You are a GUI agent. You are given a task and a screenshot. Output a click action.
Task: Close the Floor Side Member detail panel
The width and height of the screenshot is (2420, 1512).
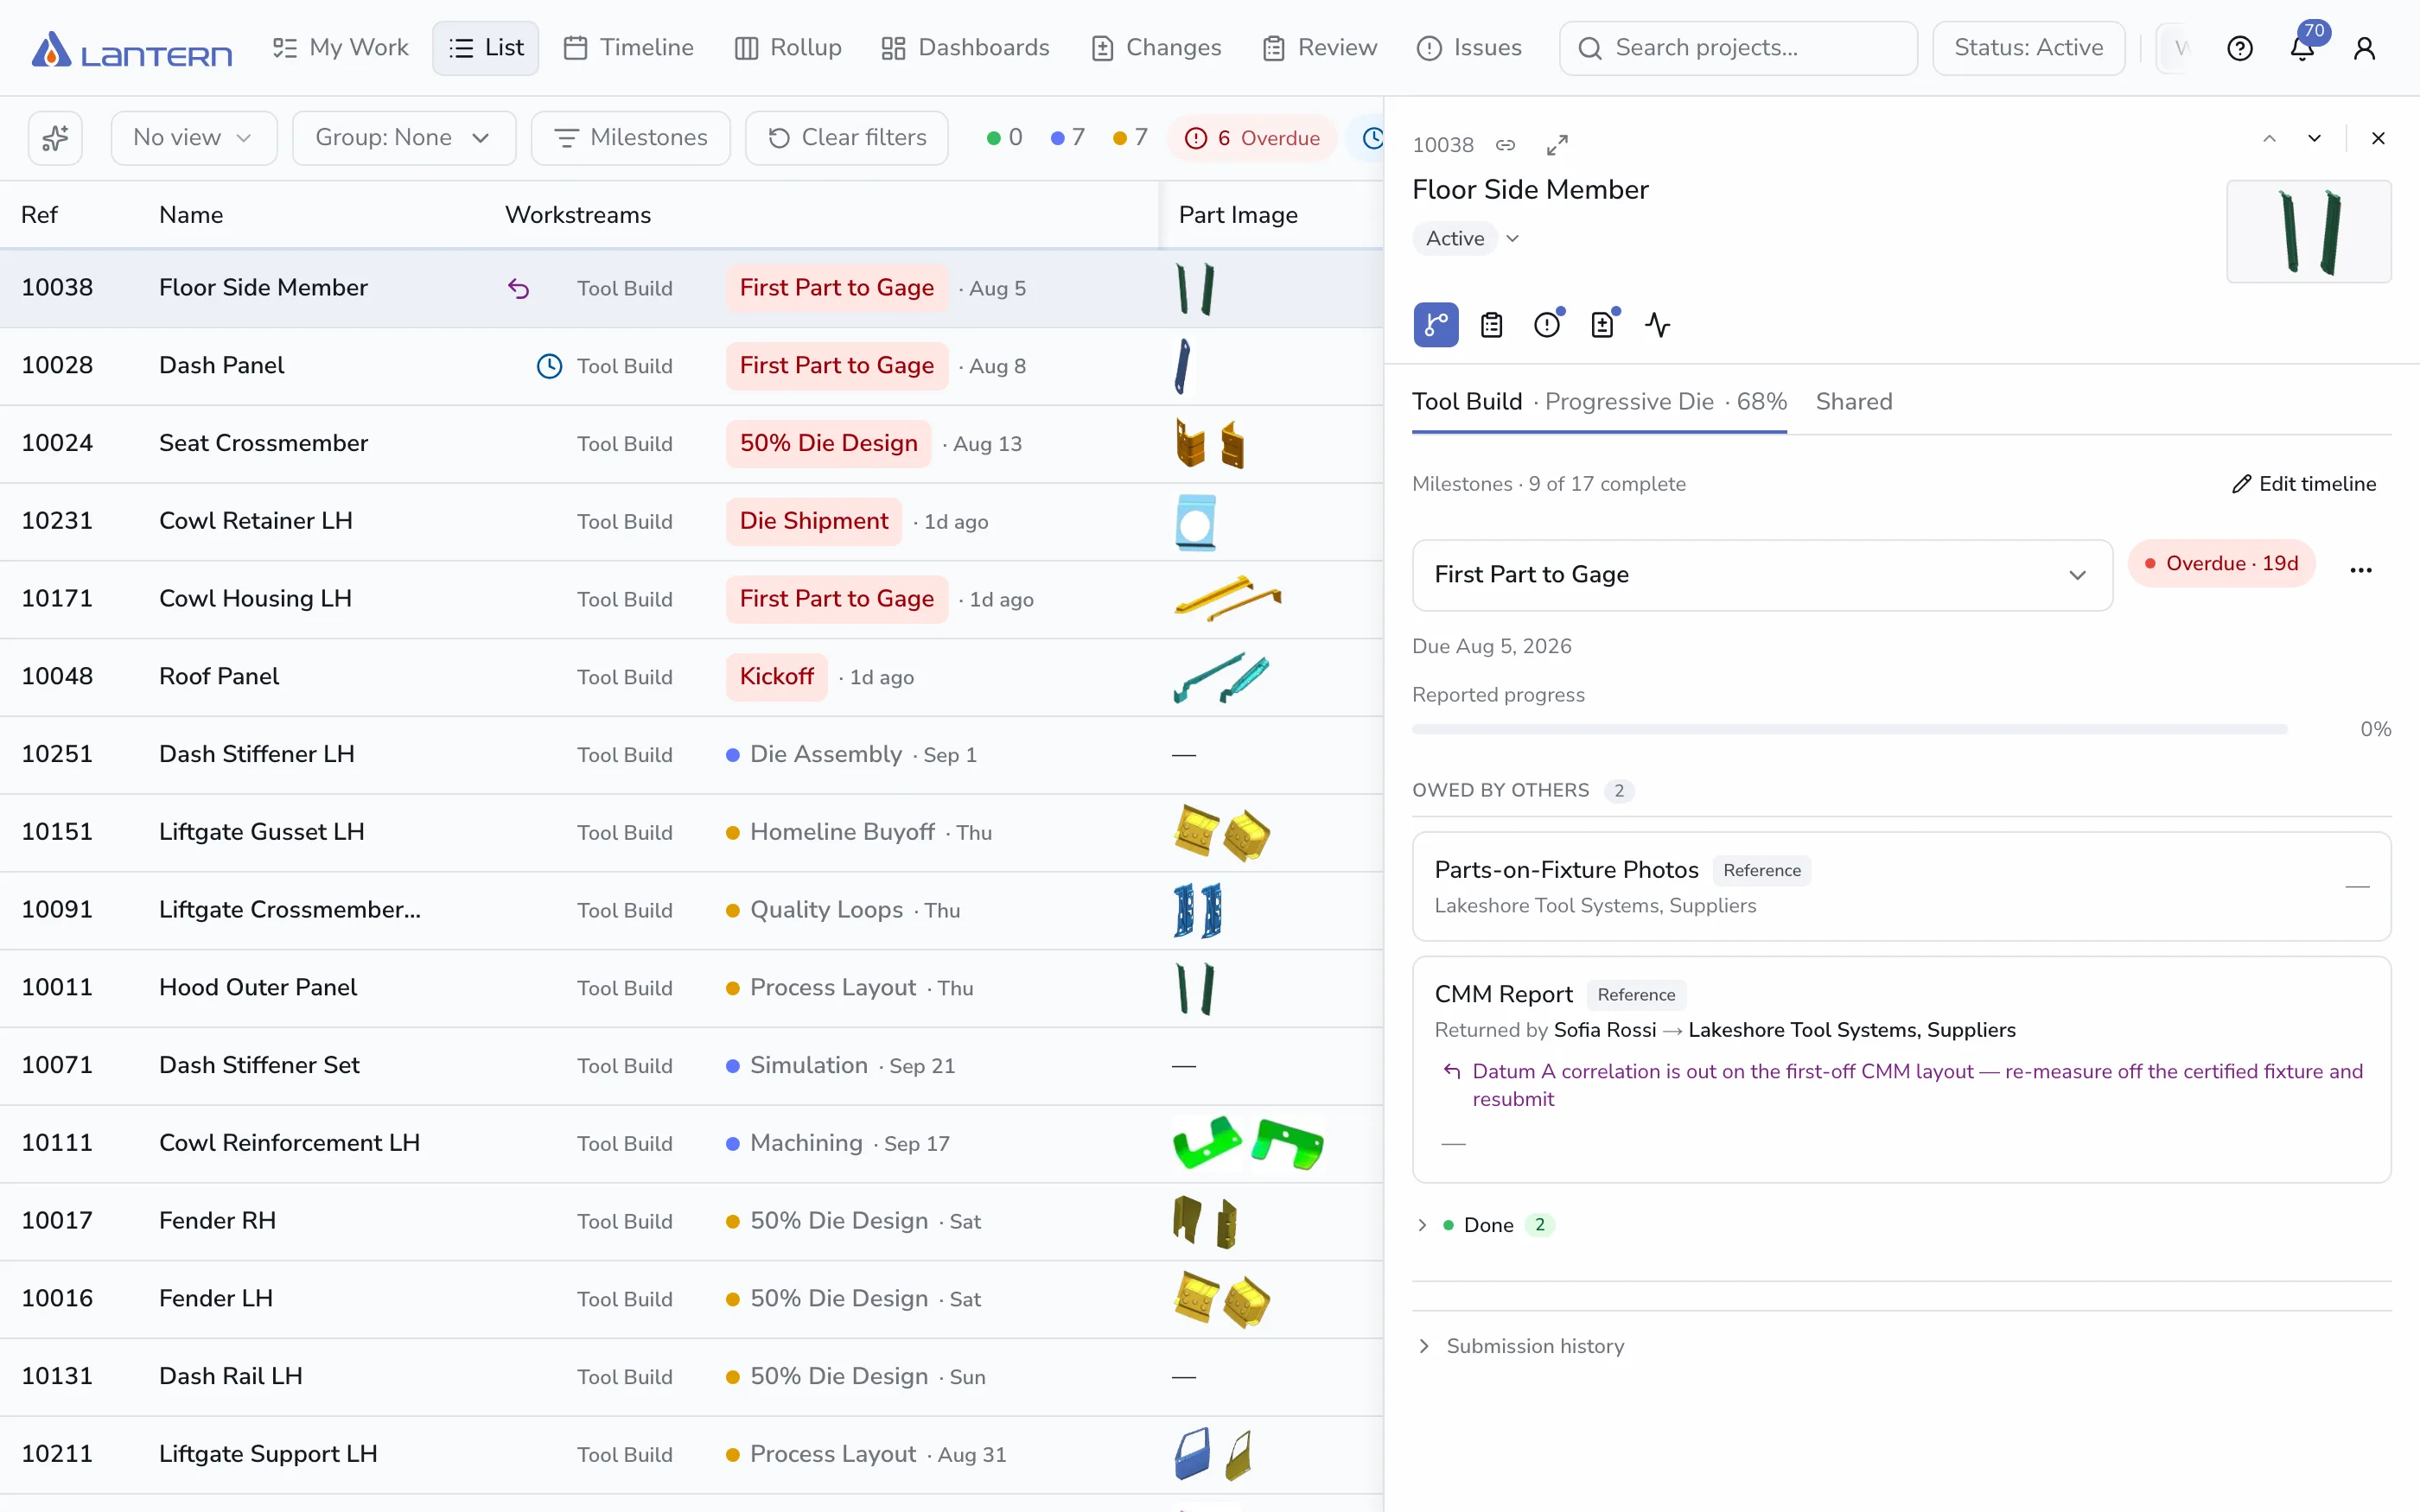point(2378,138)
